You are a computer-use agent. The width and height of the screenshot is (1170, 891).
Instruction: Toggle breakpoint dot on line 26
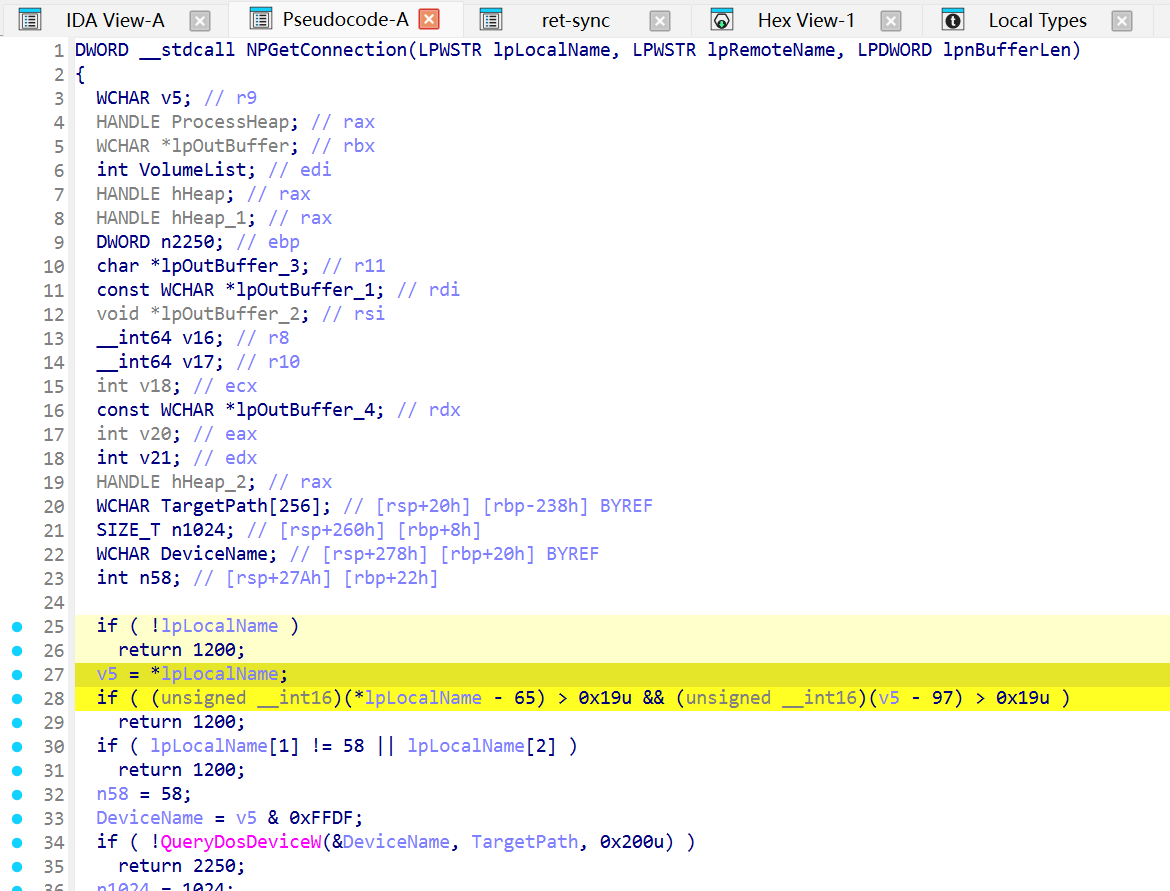click(17, 651)
